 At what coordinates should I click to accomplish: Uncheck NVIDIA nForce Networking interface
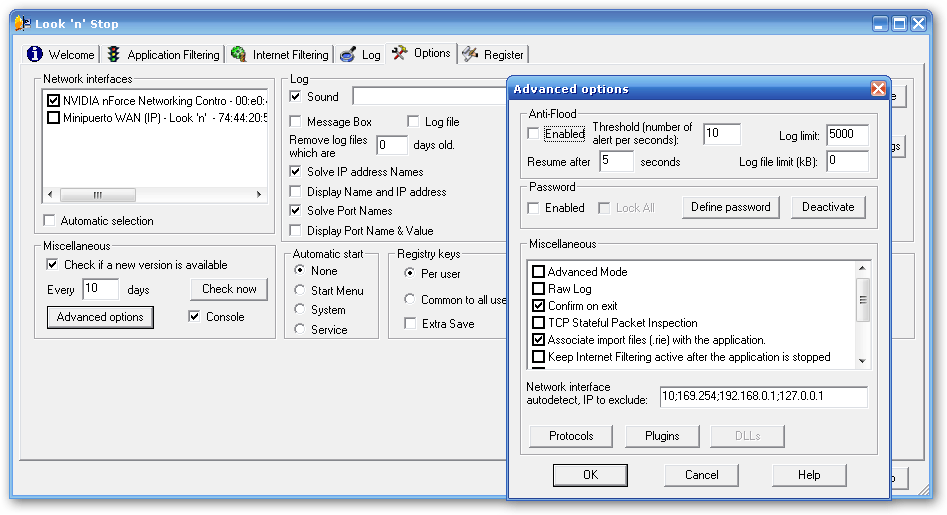coord(53,100)
